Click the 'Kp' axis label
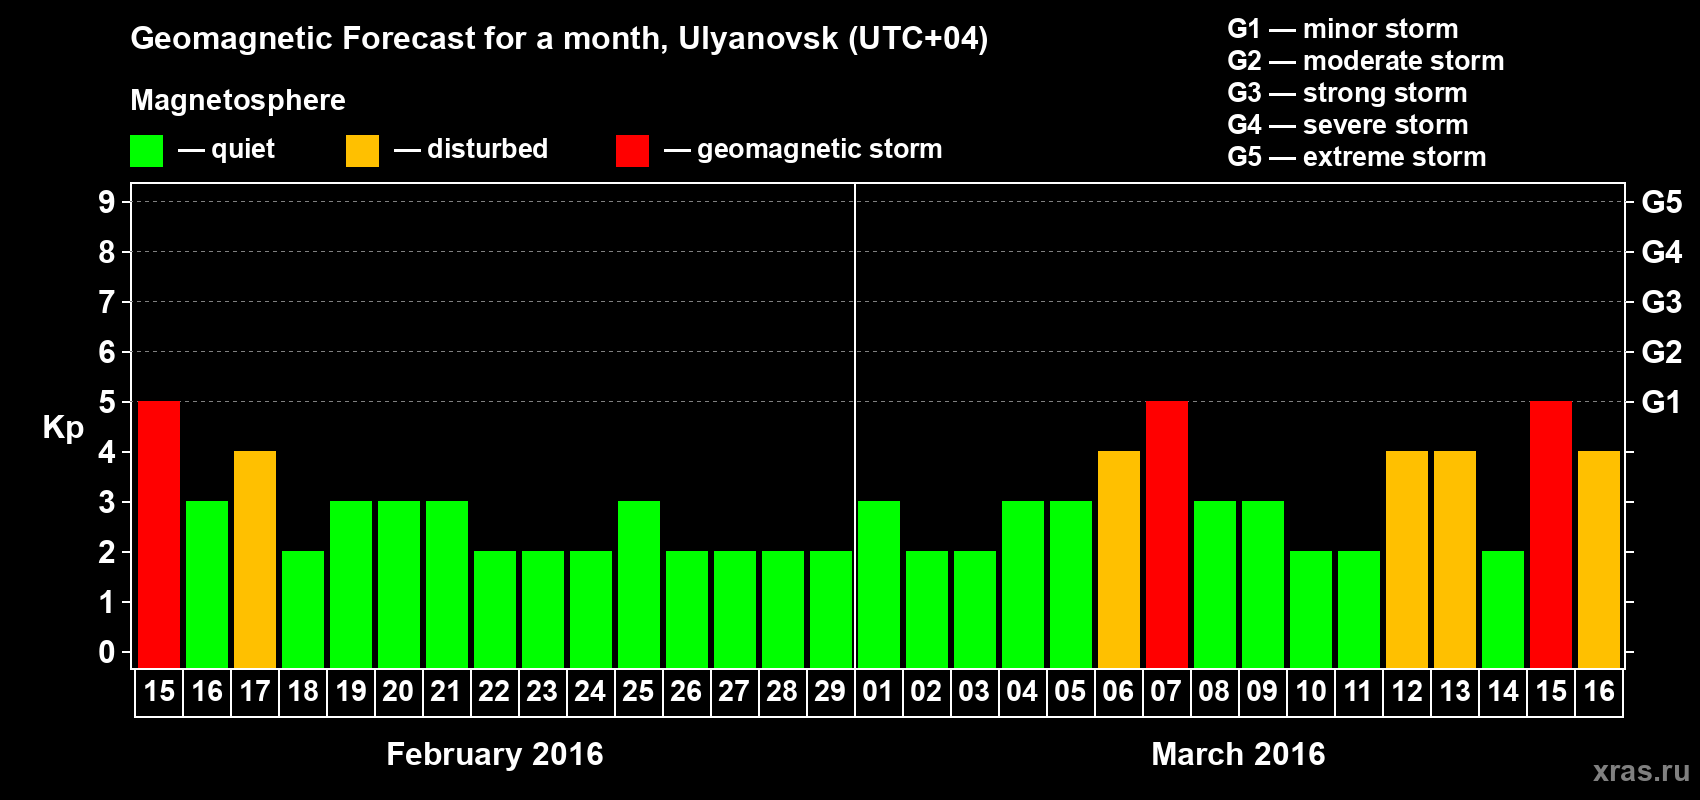Viewport: 1700px width, 800px height. (63, 428)
